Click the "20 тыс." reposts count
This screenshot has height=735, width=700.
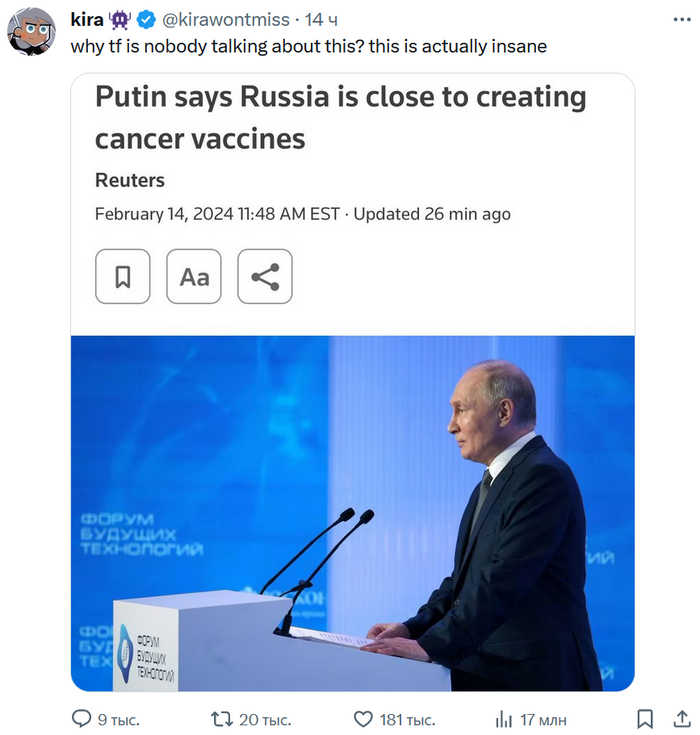[x=264, y=719]
